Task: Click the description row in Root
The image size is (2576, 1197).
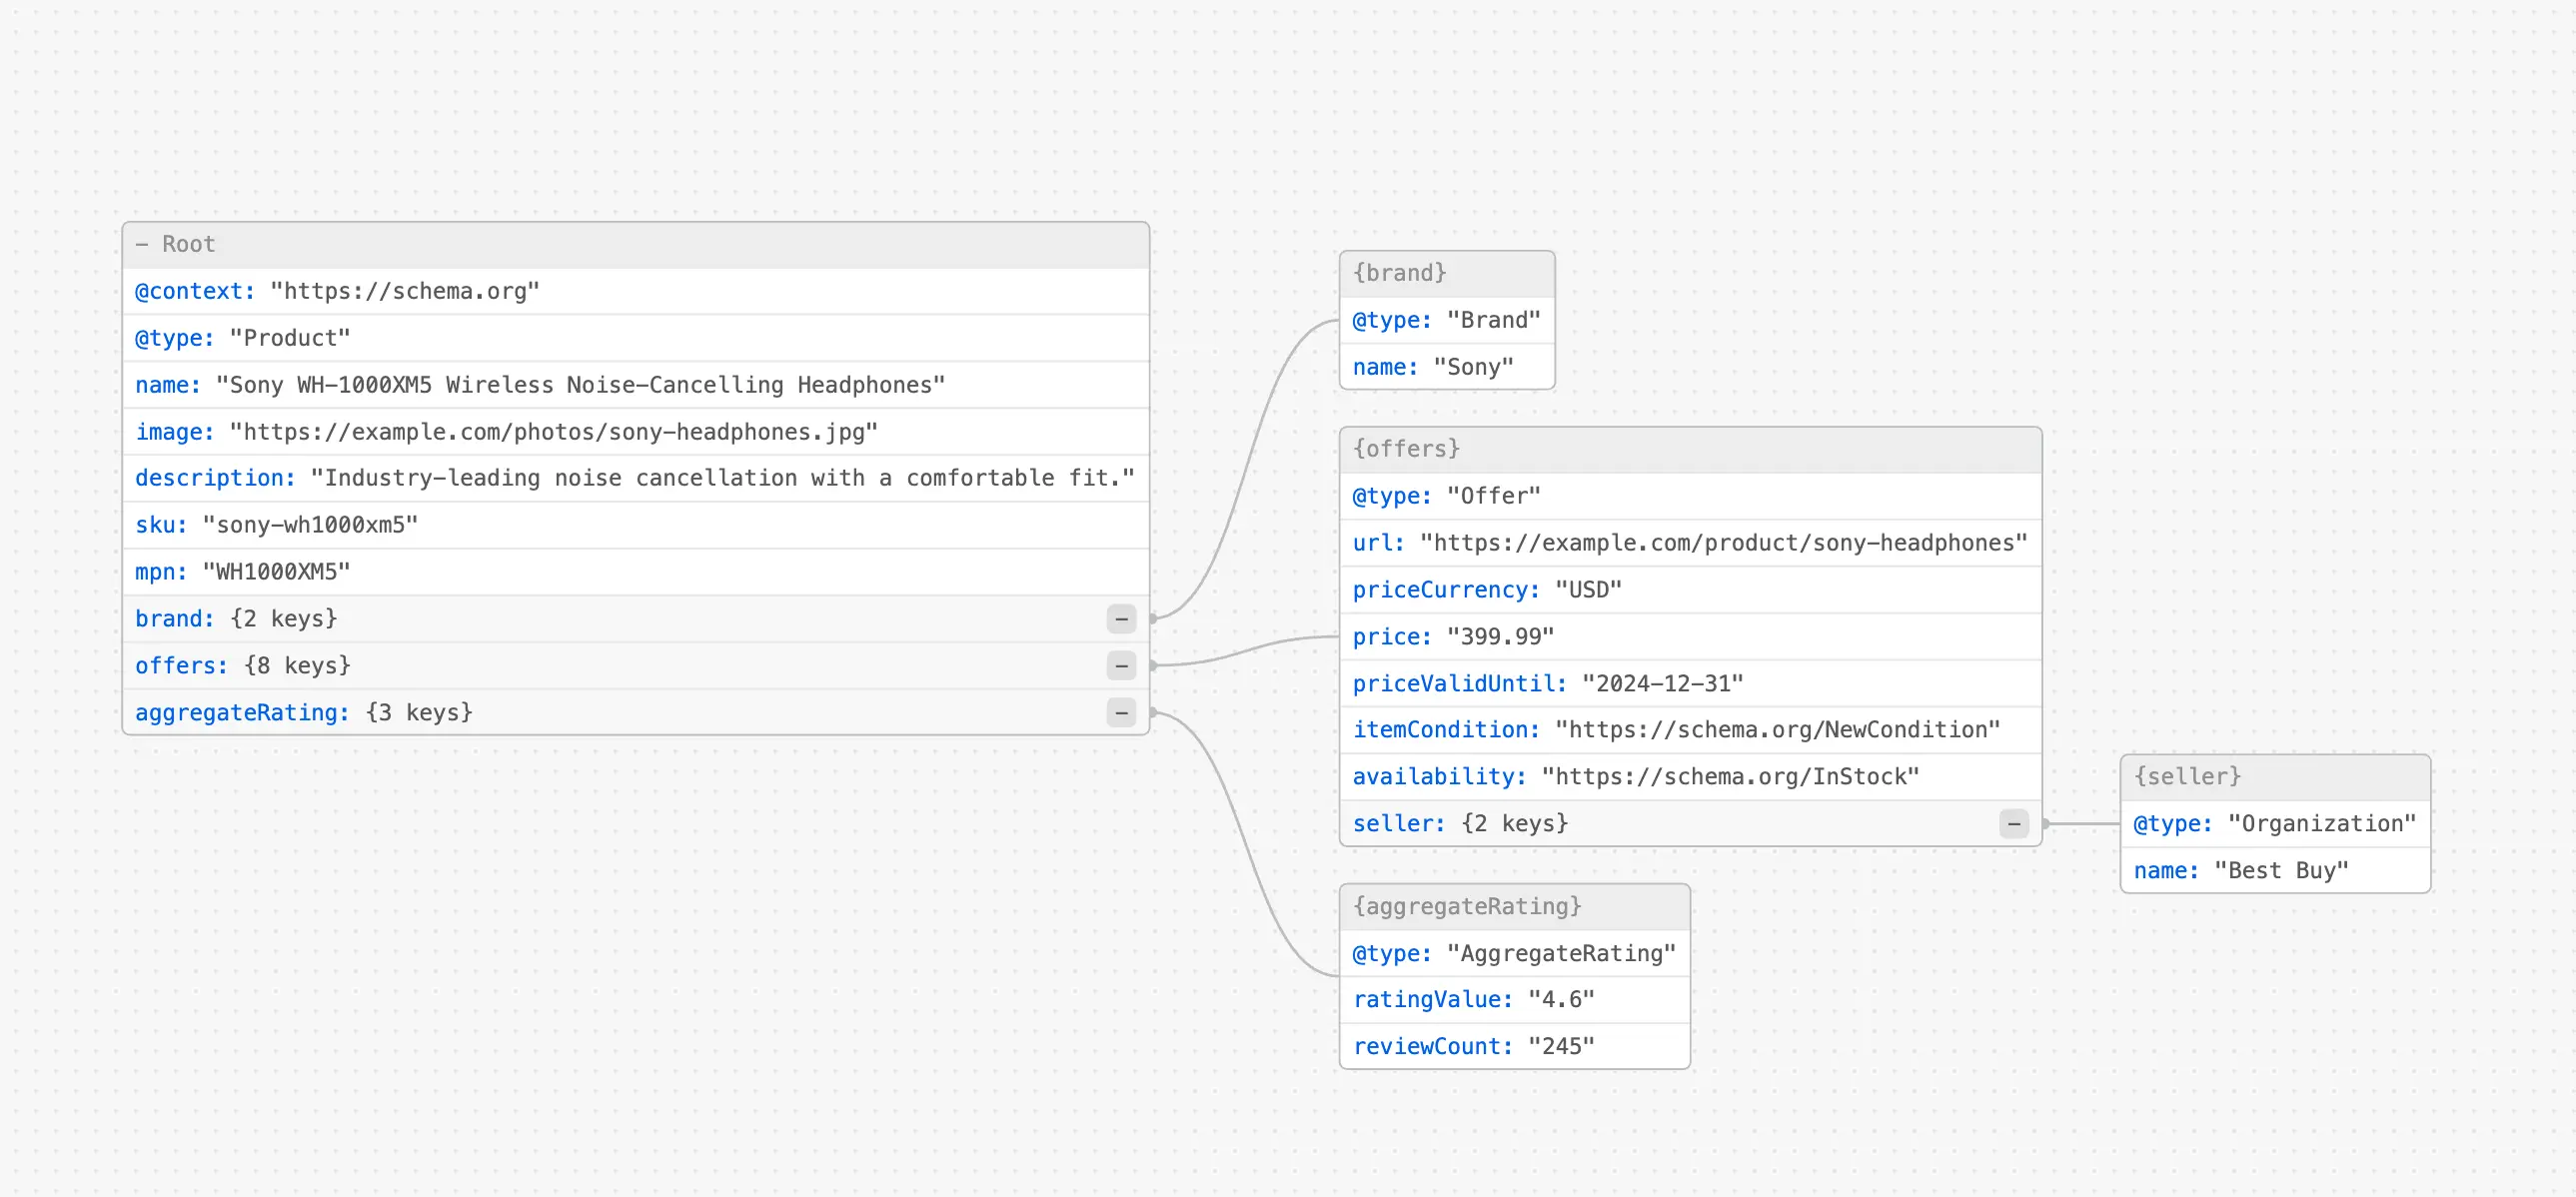Action: 635,479
